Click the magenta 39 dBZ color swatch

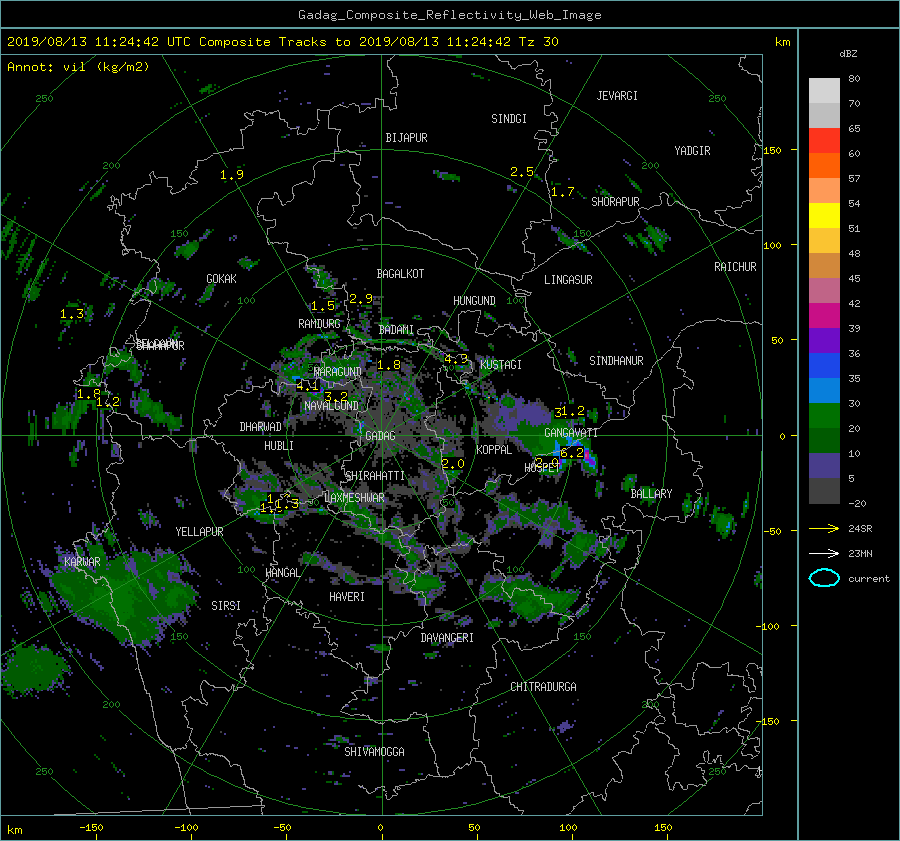tap(824, 315)
